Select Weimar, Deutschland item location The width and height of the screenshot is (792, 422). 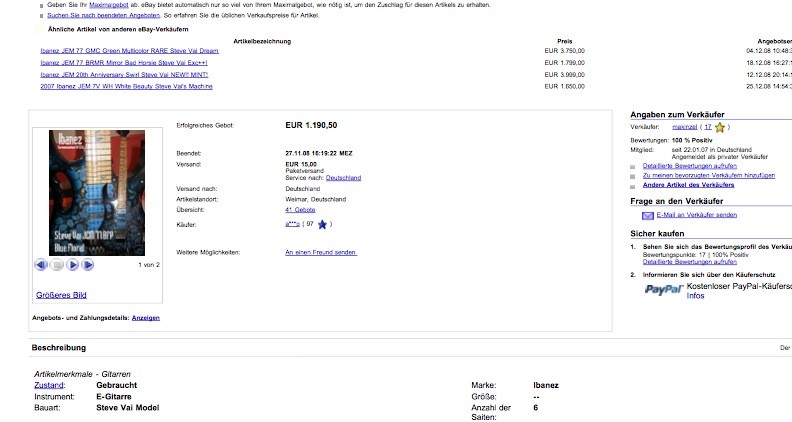click(316, 199)
